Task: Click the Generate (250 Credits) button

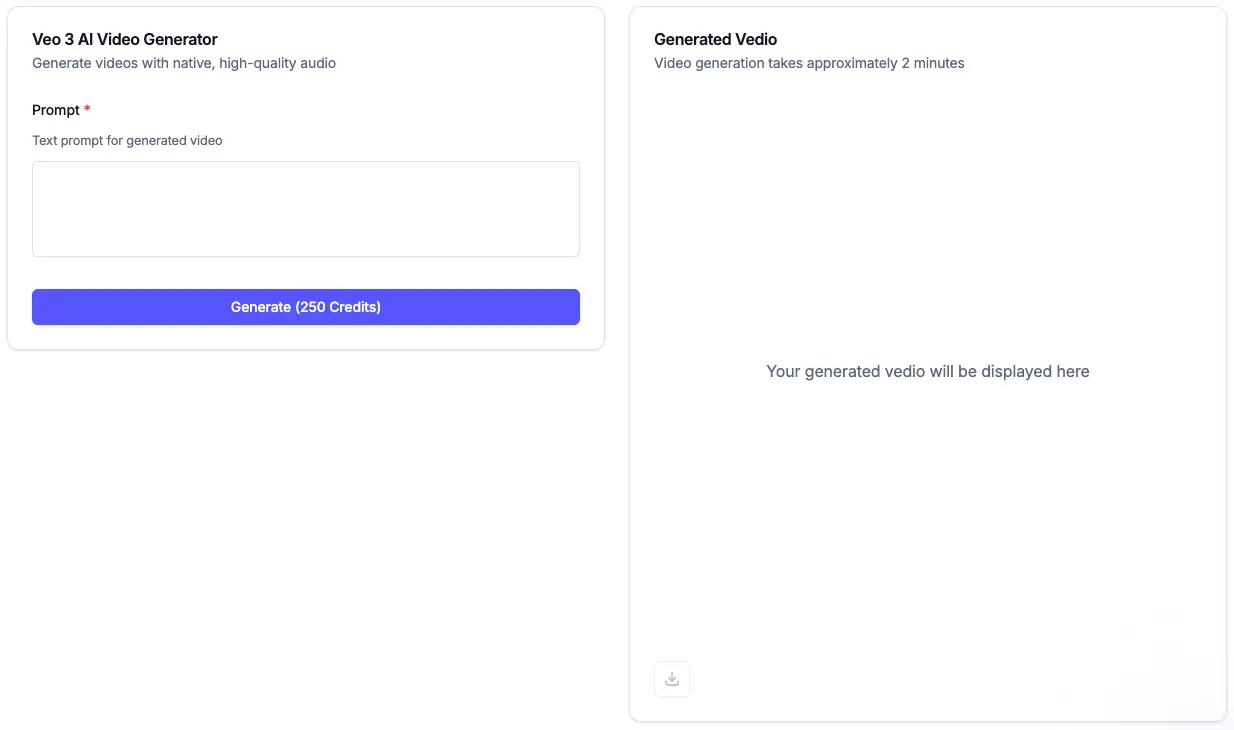Action: click(306, 307)
